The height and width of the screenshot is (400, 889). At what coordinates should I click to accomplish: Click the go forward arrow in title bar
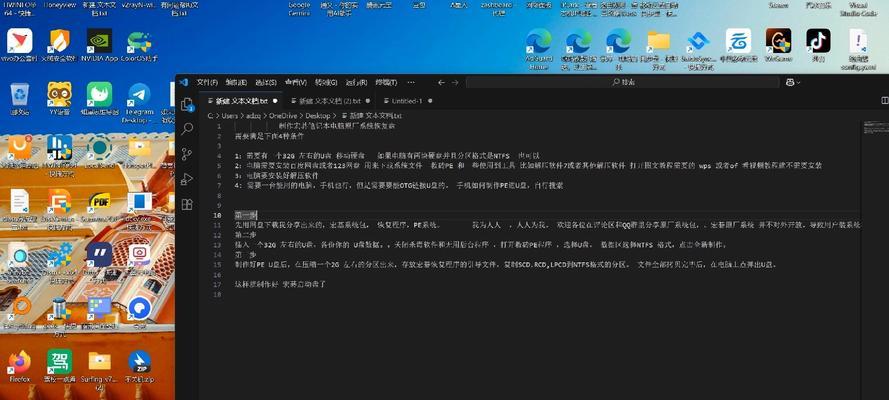pos(455,83)
